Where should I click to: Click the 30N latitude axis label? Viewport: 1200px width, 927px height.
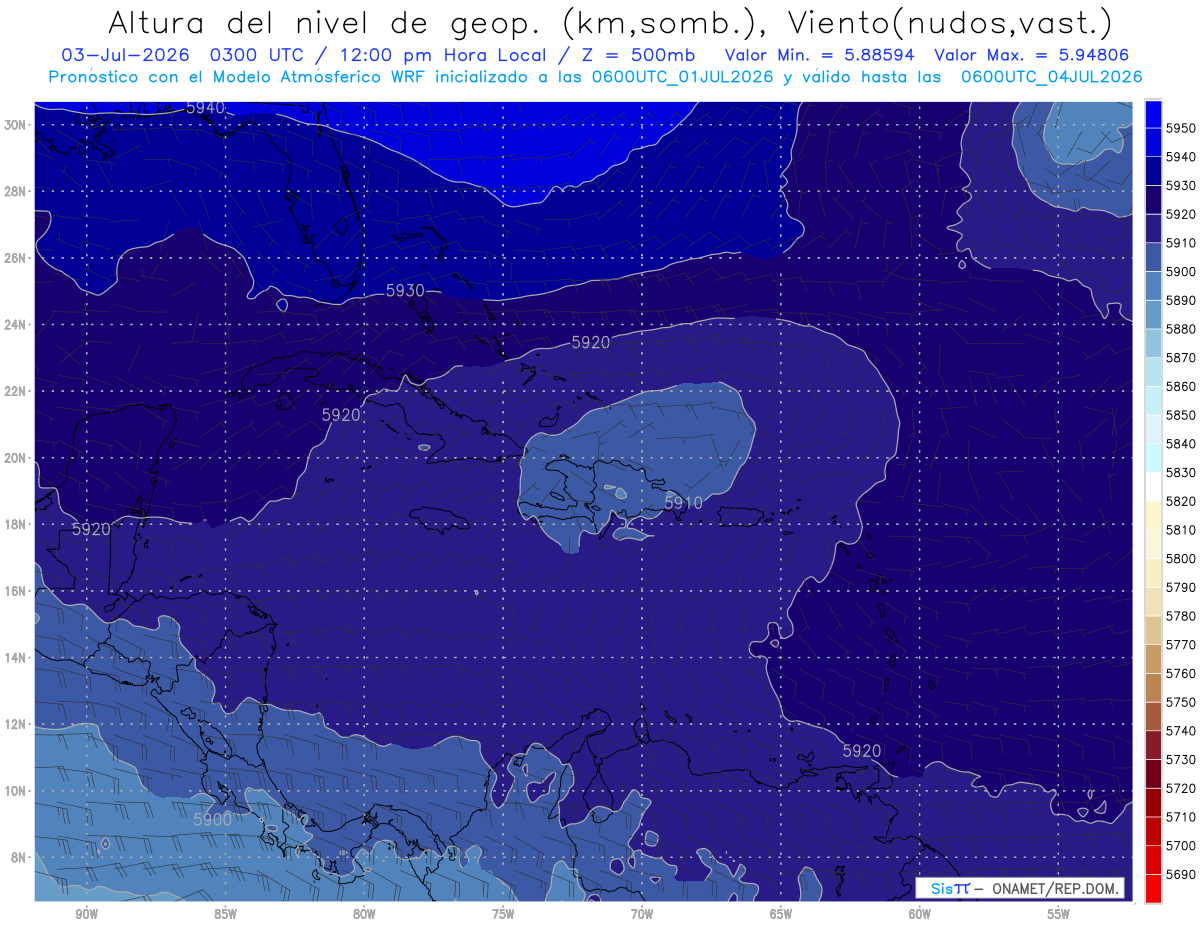coord(16,125)
